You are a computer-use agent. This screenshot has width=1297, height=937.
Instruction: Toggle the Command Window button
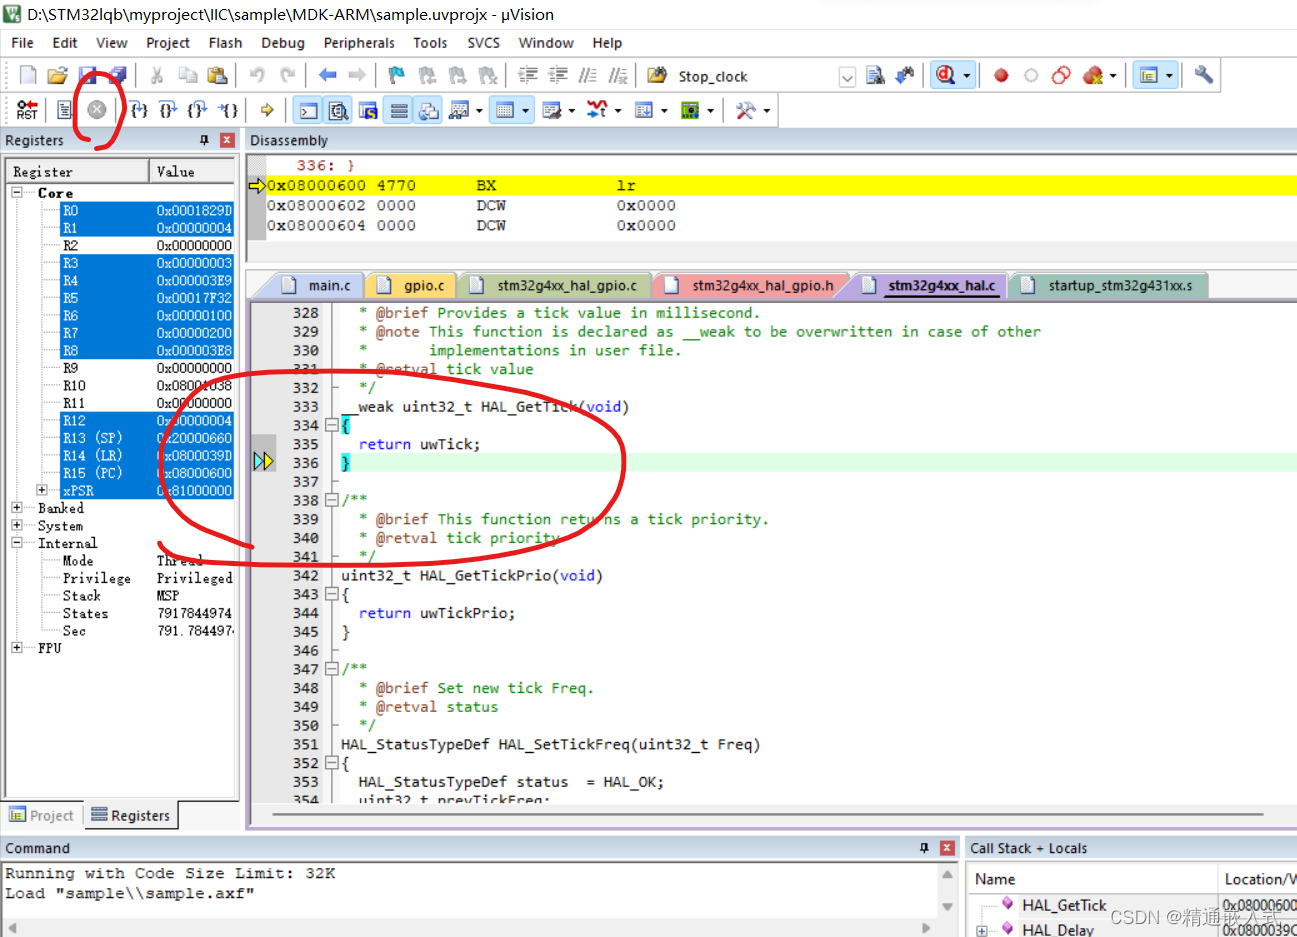tap(309, 110)
